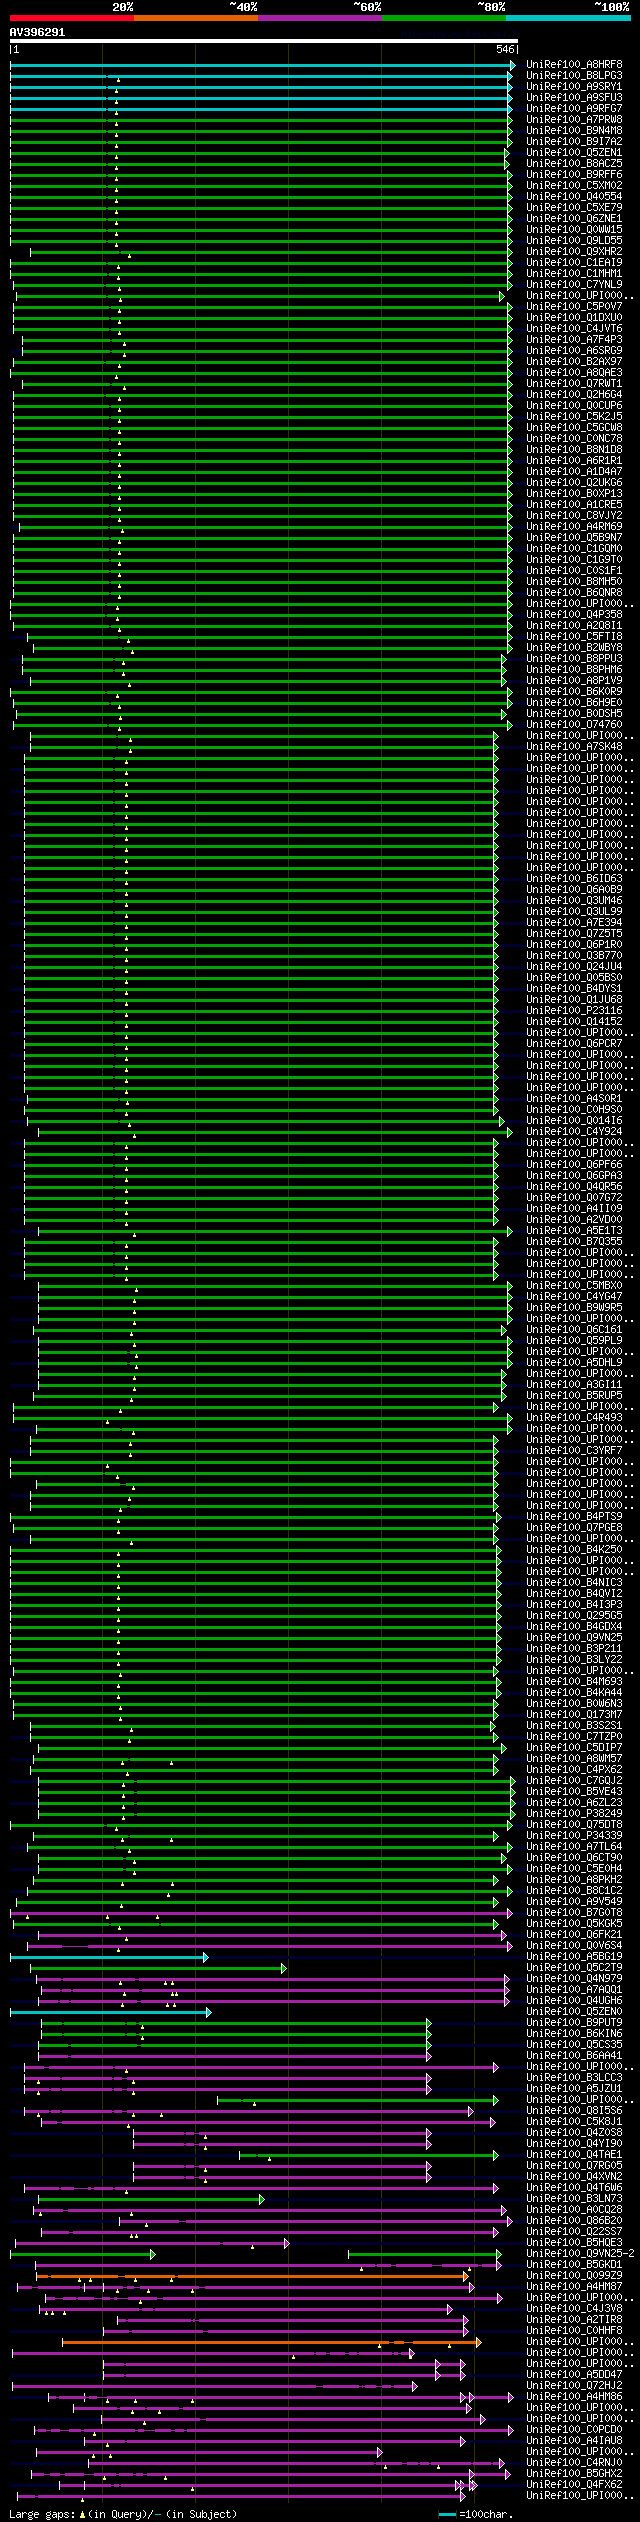
Task: Select the UniRef100_Q6ZNE1 label
Action: point(574,219)
